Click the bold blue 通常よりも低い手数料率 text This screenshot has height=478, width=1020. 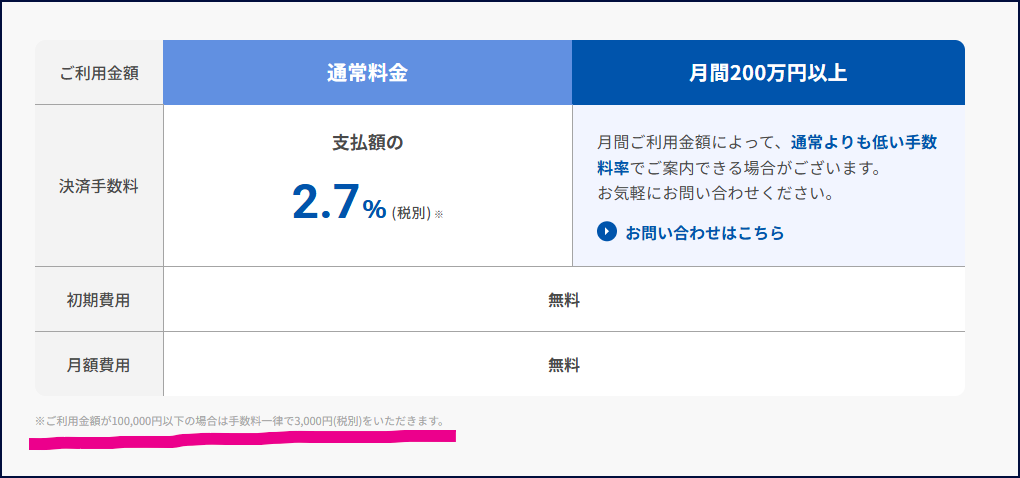click(863, 142)
